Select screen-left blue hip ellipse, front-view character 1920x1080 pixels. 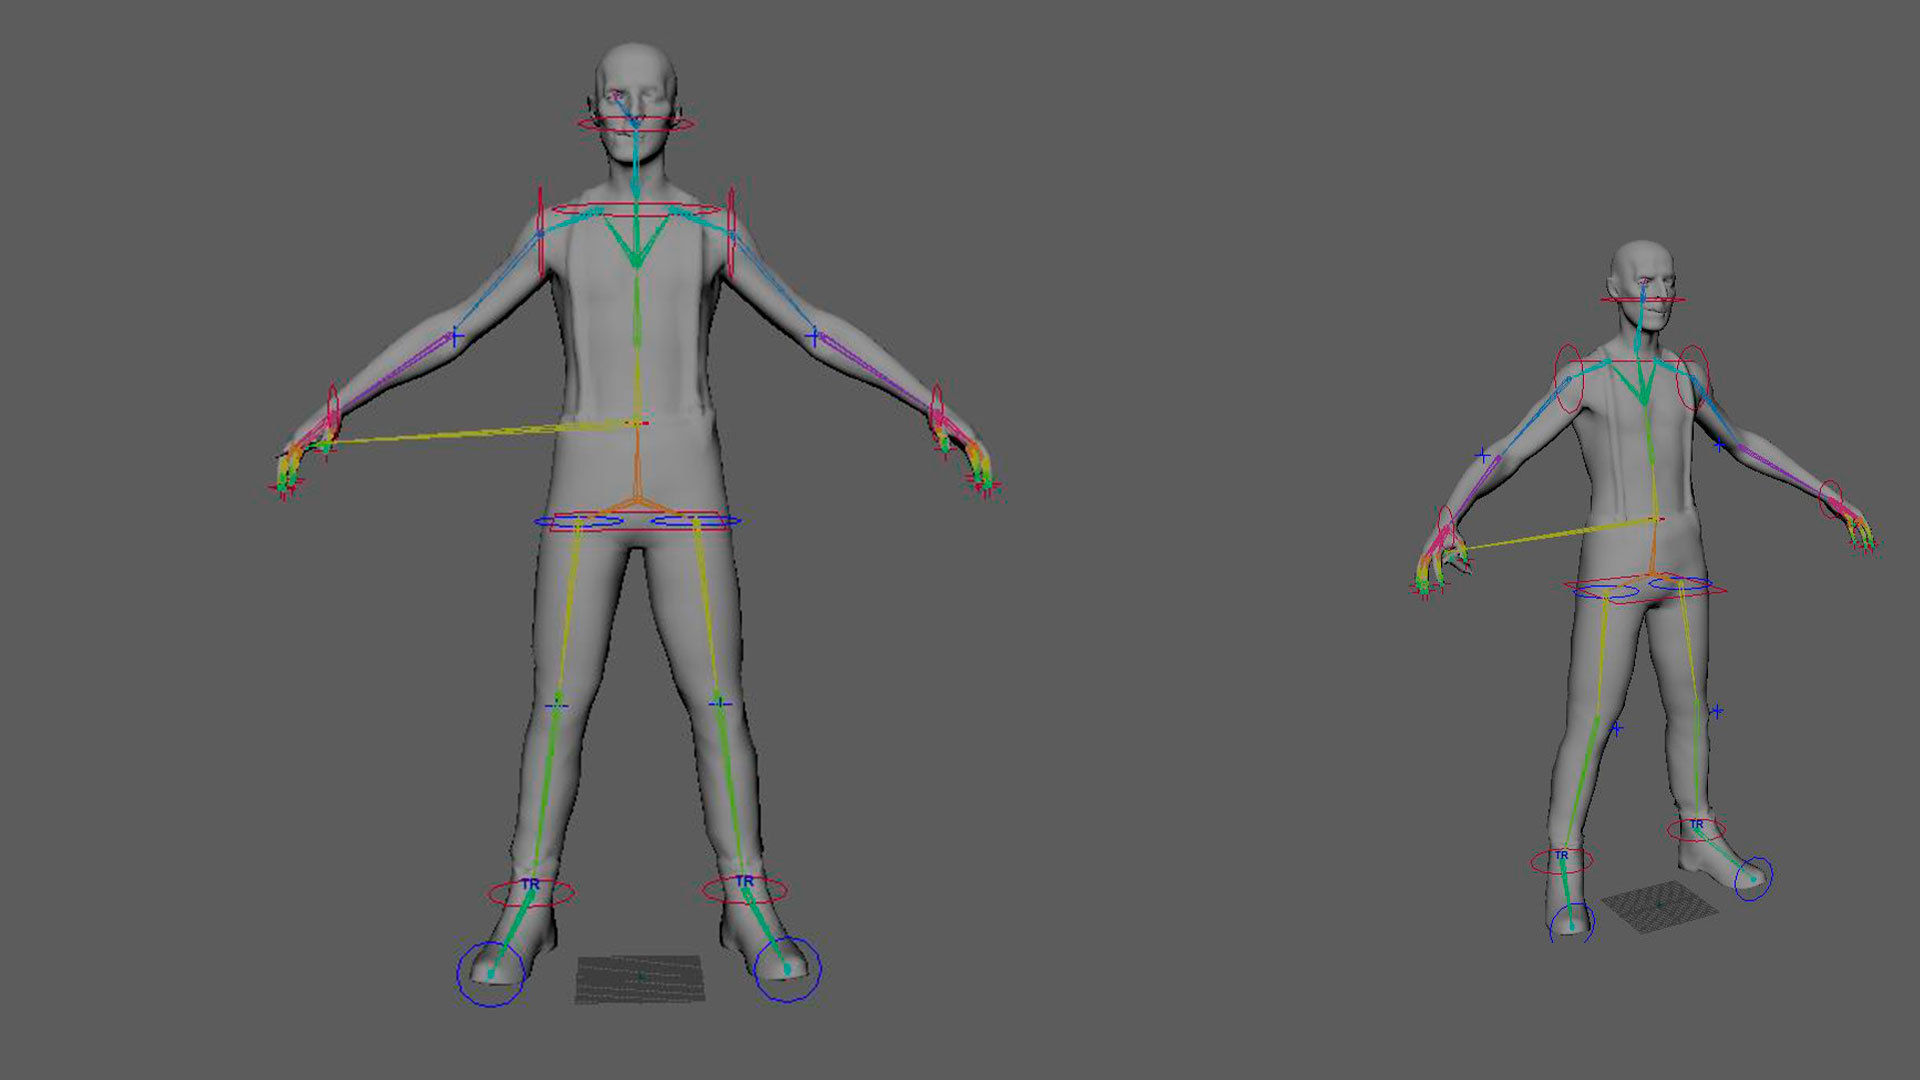pyautogui.click(x=578, y=521)
